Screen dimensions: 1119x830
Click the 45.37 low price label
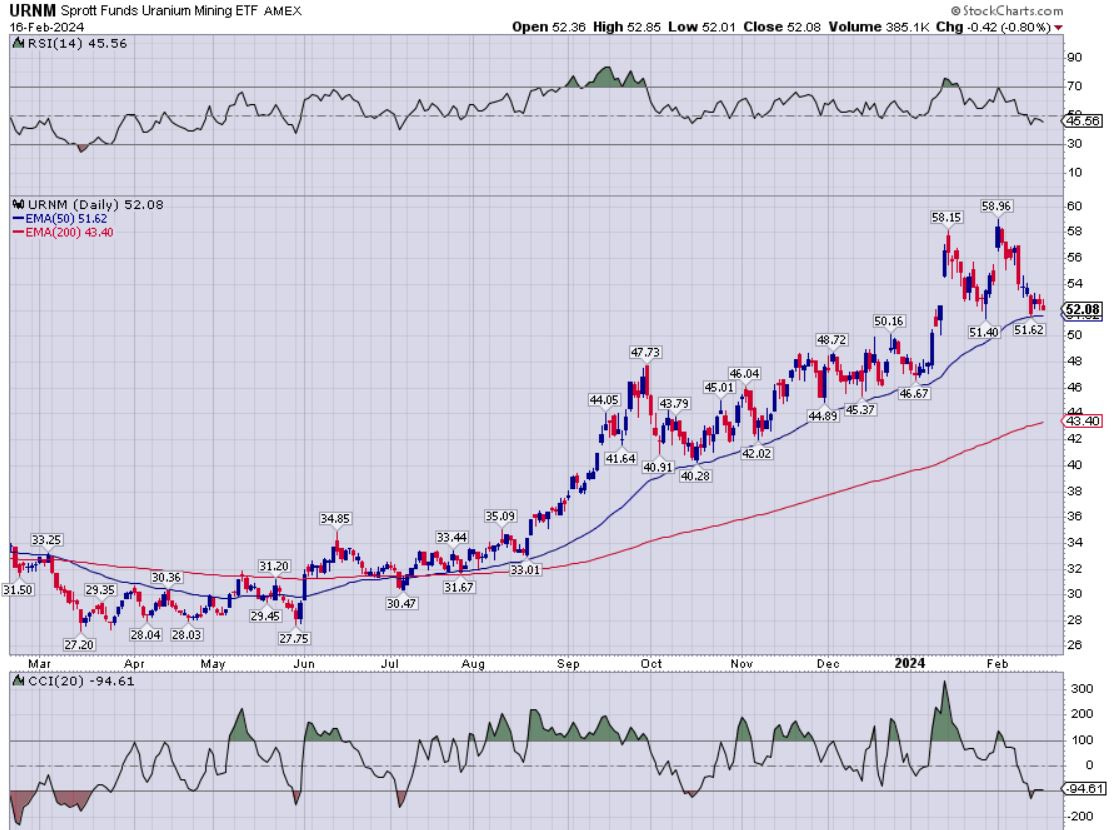(x=860, y=410)
